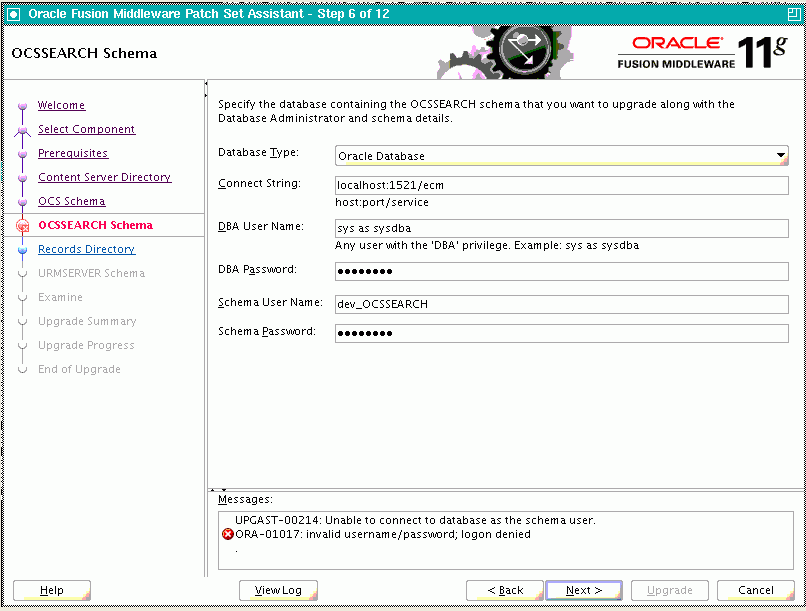
Task: Click the Help button
Action: 52,590
